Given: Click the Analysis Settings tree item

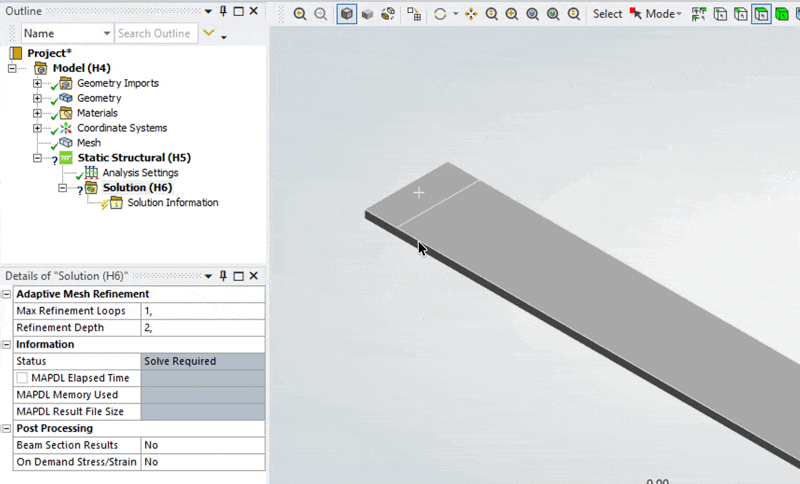Looking at the screenshot, I should (140, 173).
